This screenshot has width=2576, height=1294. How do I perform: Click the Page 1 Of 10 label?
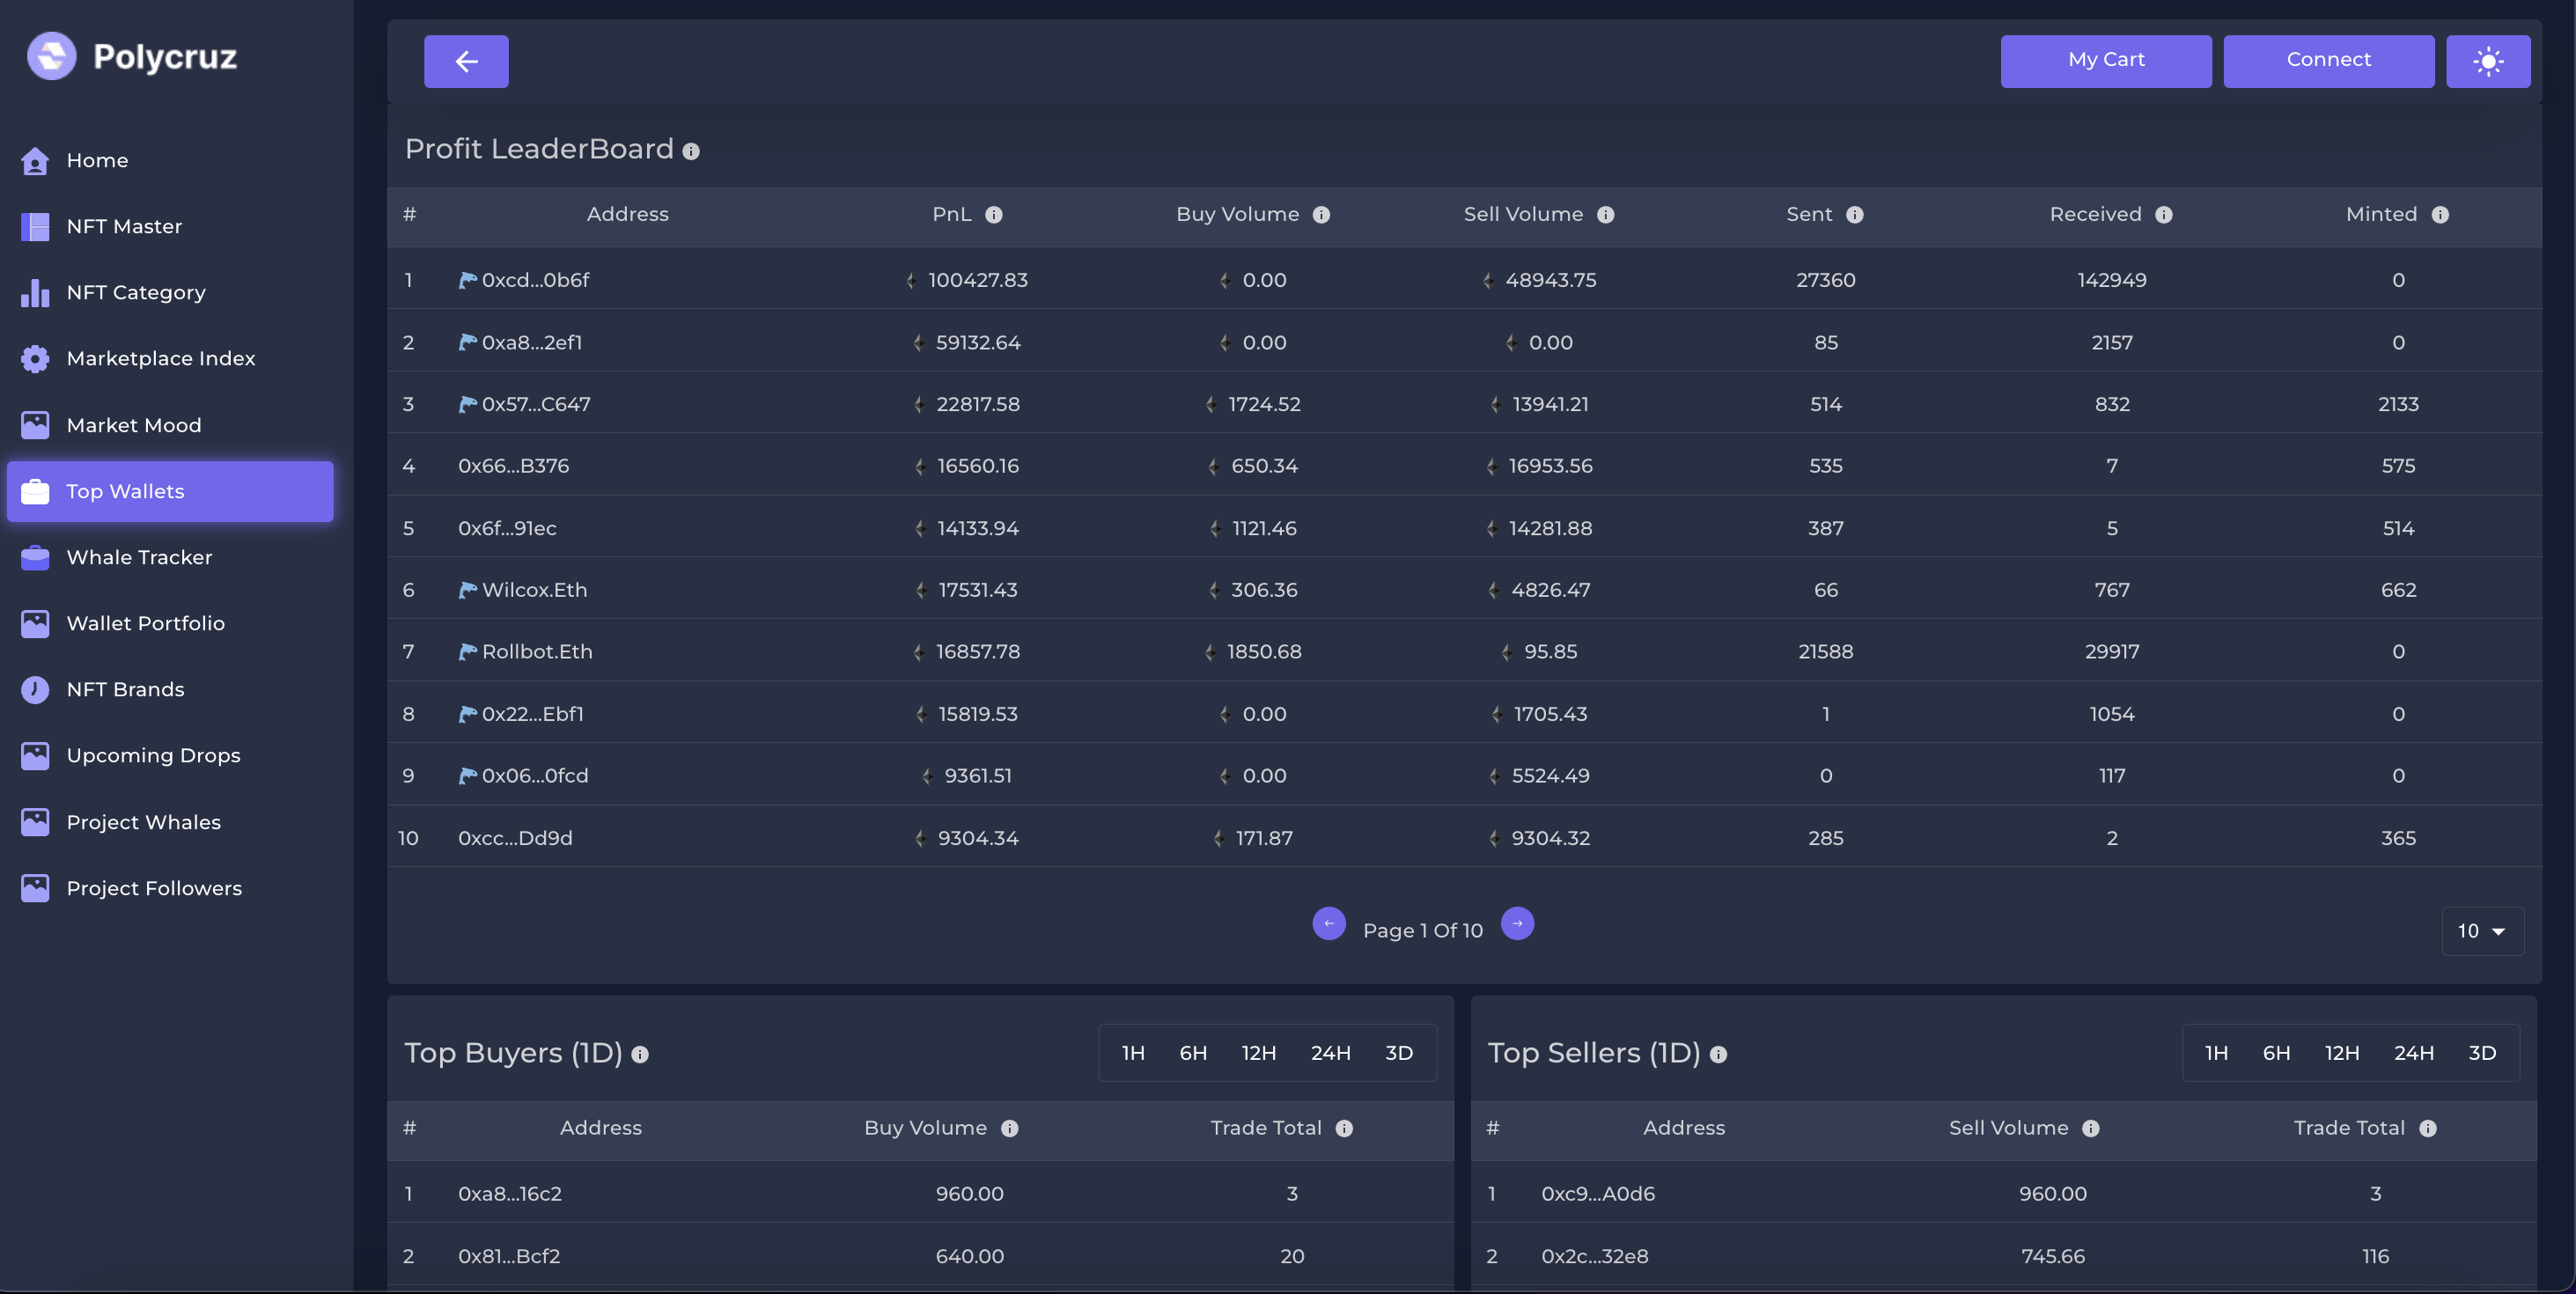[1423, 931]
